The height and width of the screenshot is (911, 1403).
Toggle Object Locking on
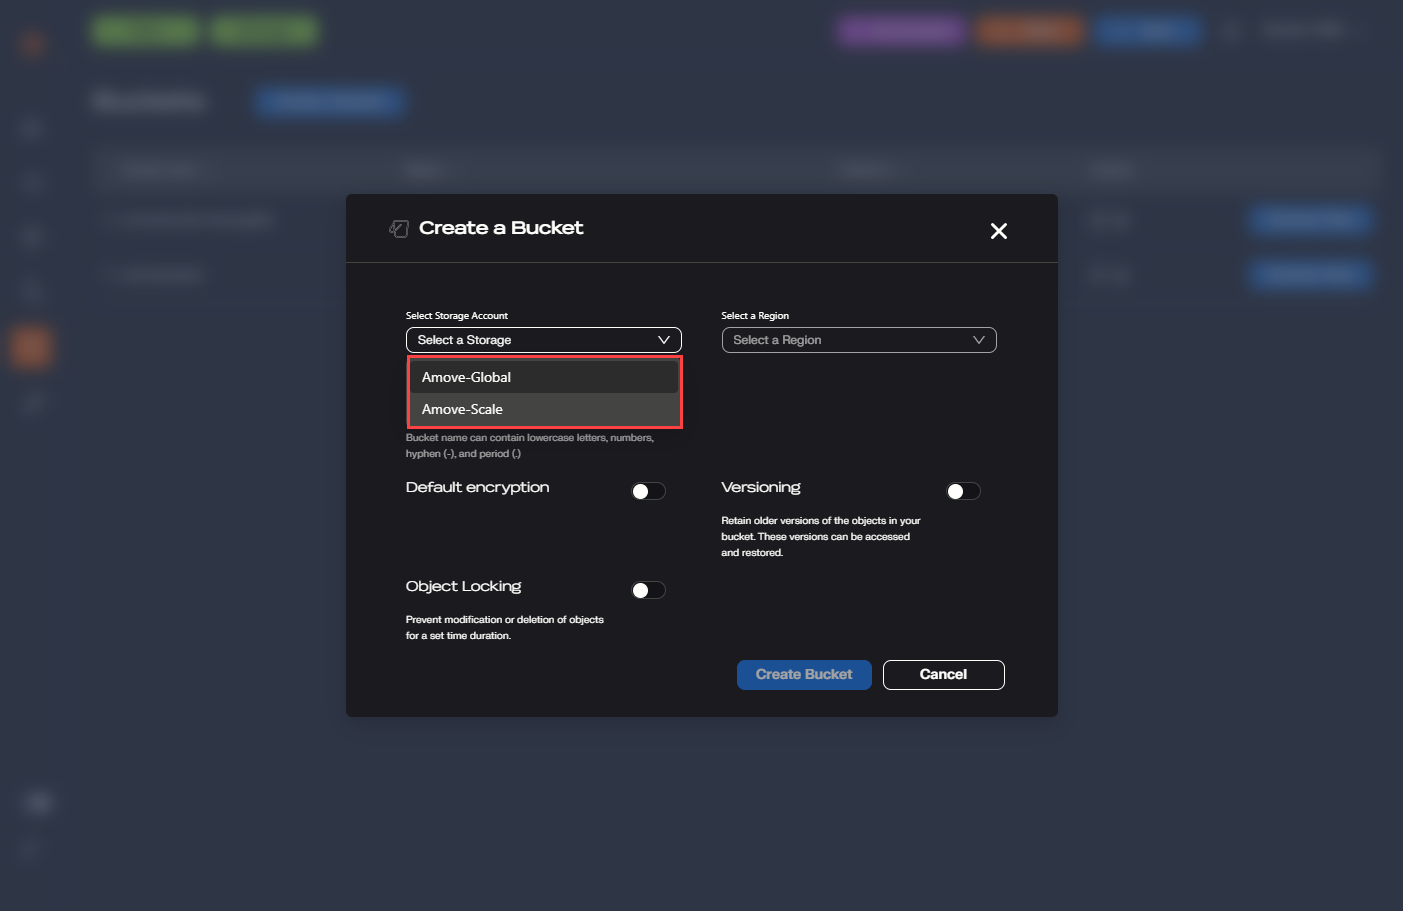pos(648,590)
